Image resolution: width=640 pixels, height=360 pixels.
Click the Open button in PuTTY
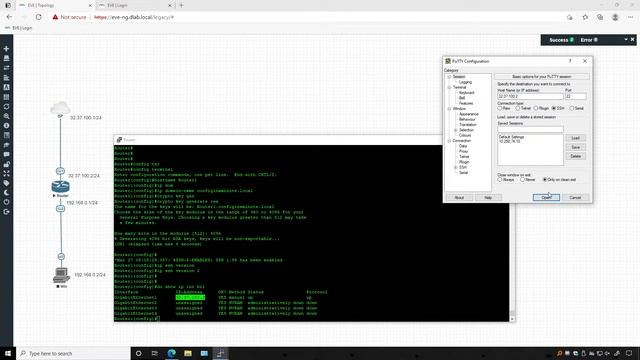[546, 198]
